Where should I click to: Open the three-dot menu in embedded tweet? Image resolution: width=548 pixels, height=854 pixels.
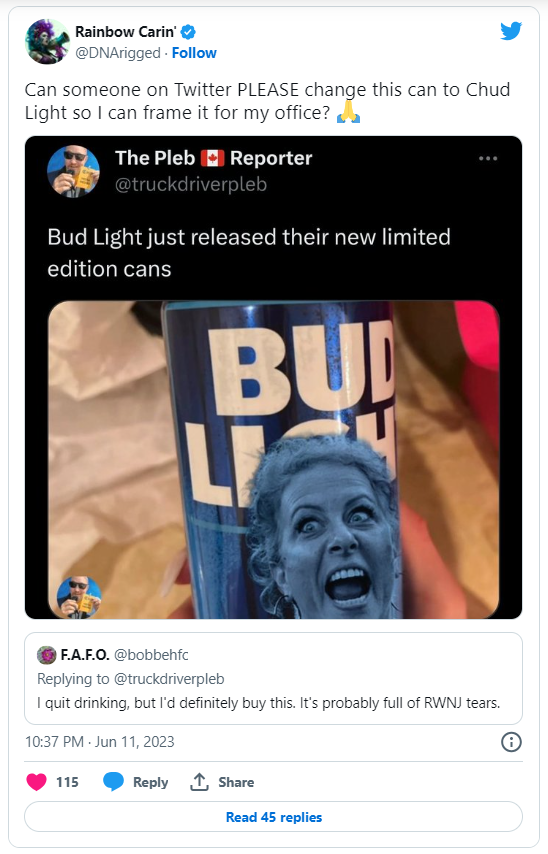tap(488, 158)
